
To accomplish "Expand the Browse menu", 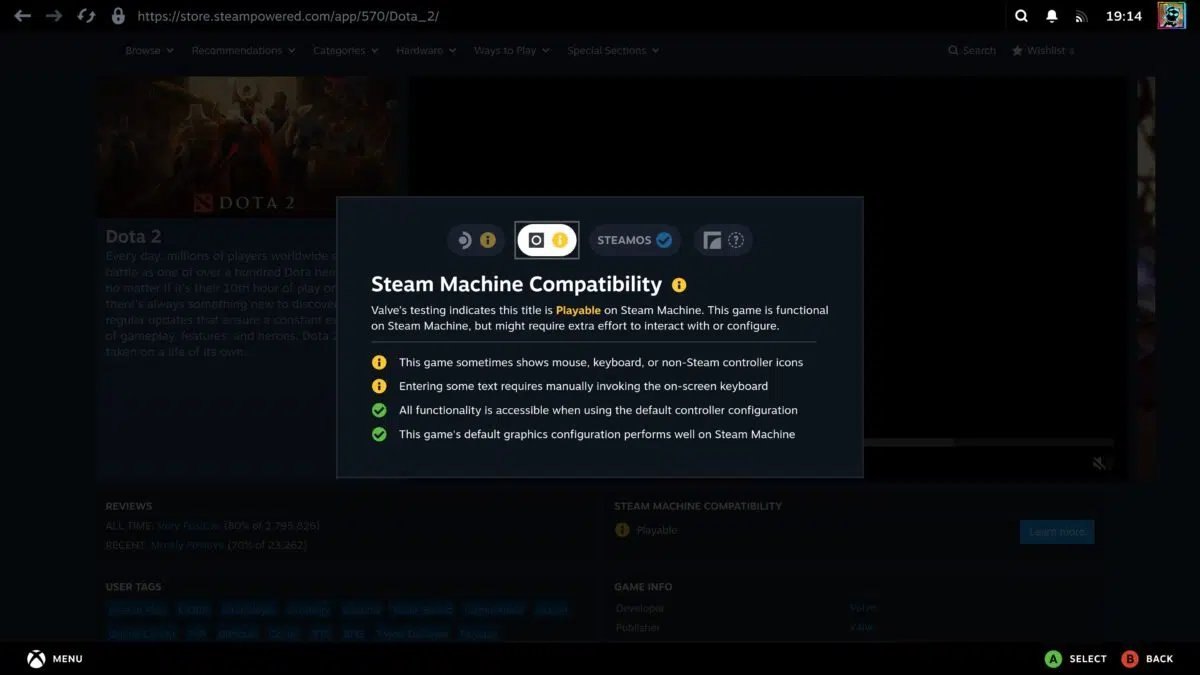I will 149,50.
